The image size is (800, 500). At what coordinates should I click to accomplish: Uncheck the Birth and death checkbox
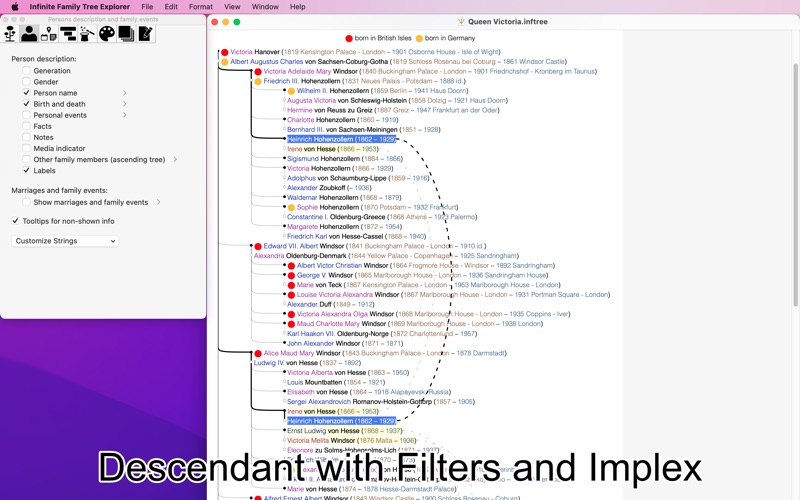tap(27, 104)
